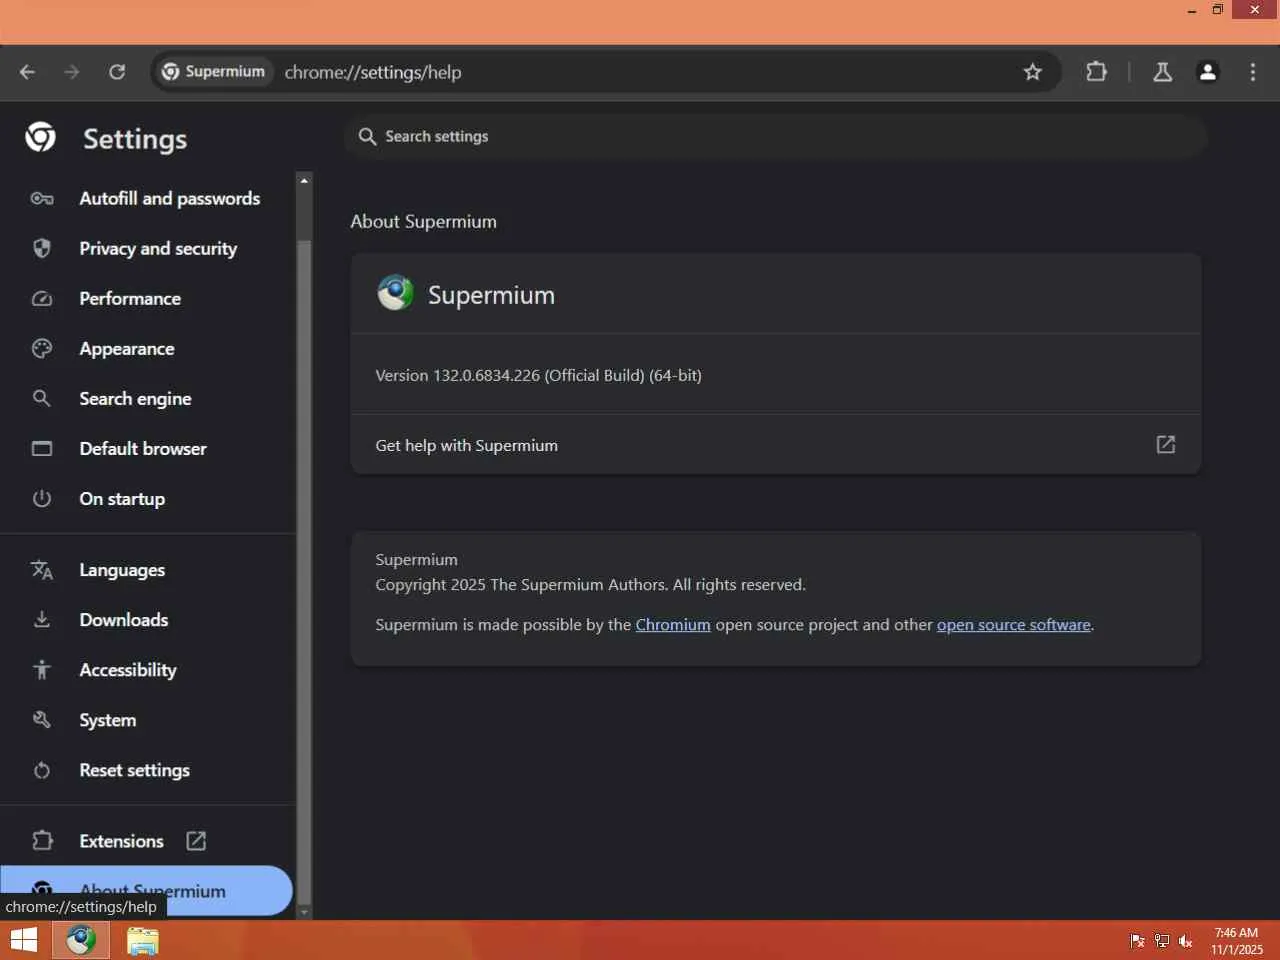The height and width of the screenshot is (960, 1280).
Task: Open the three-dot browser menu
Action: point(1253,72)
